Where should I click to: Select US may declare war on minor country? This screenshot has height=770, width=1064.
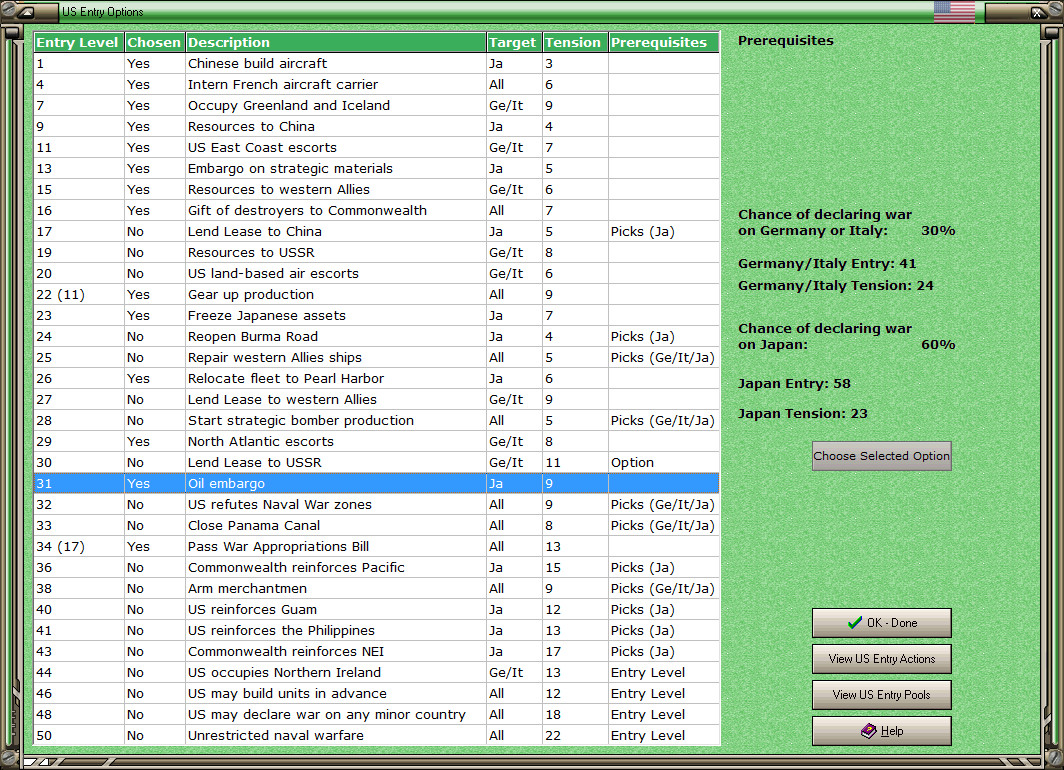377,715
